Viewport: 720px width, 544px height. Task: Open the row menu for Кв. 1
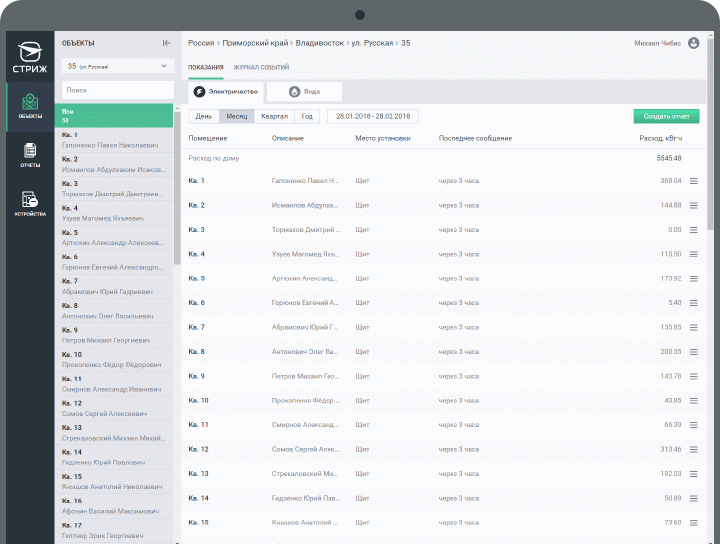click(693, 181)
